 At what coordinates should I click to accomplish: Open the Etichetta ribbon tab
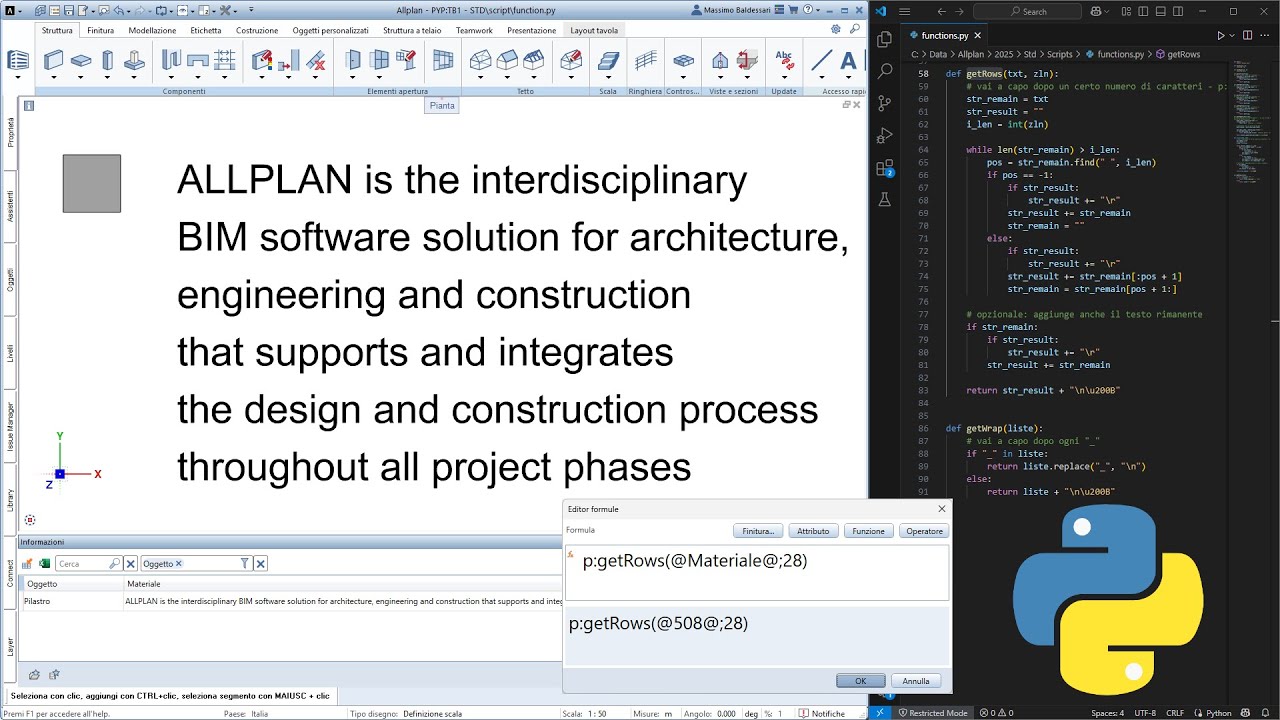click(206, 30)
